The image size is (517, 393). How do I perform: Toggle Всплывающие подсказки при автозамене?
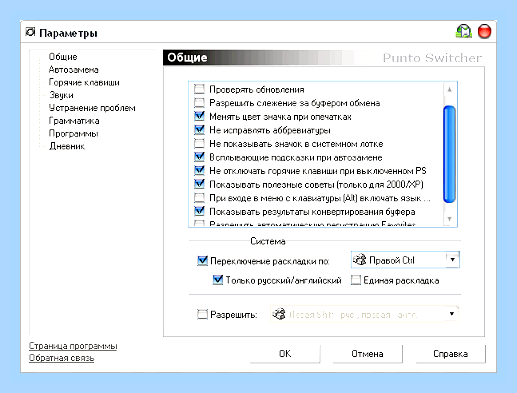pos(199,157)
